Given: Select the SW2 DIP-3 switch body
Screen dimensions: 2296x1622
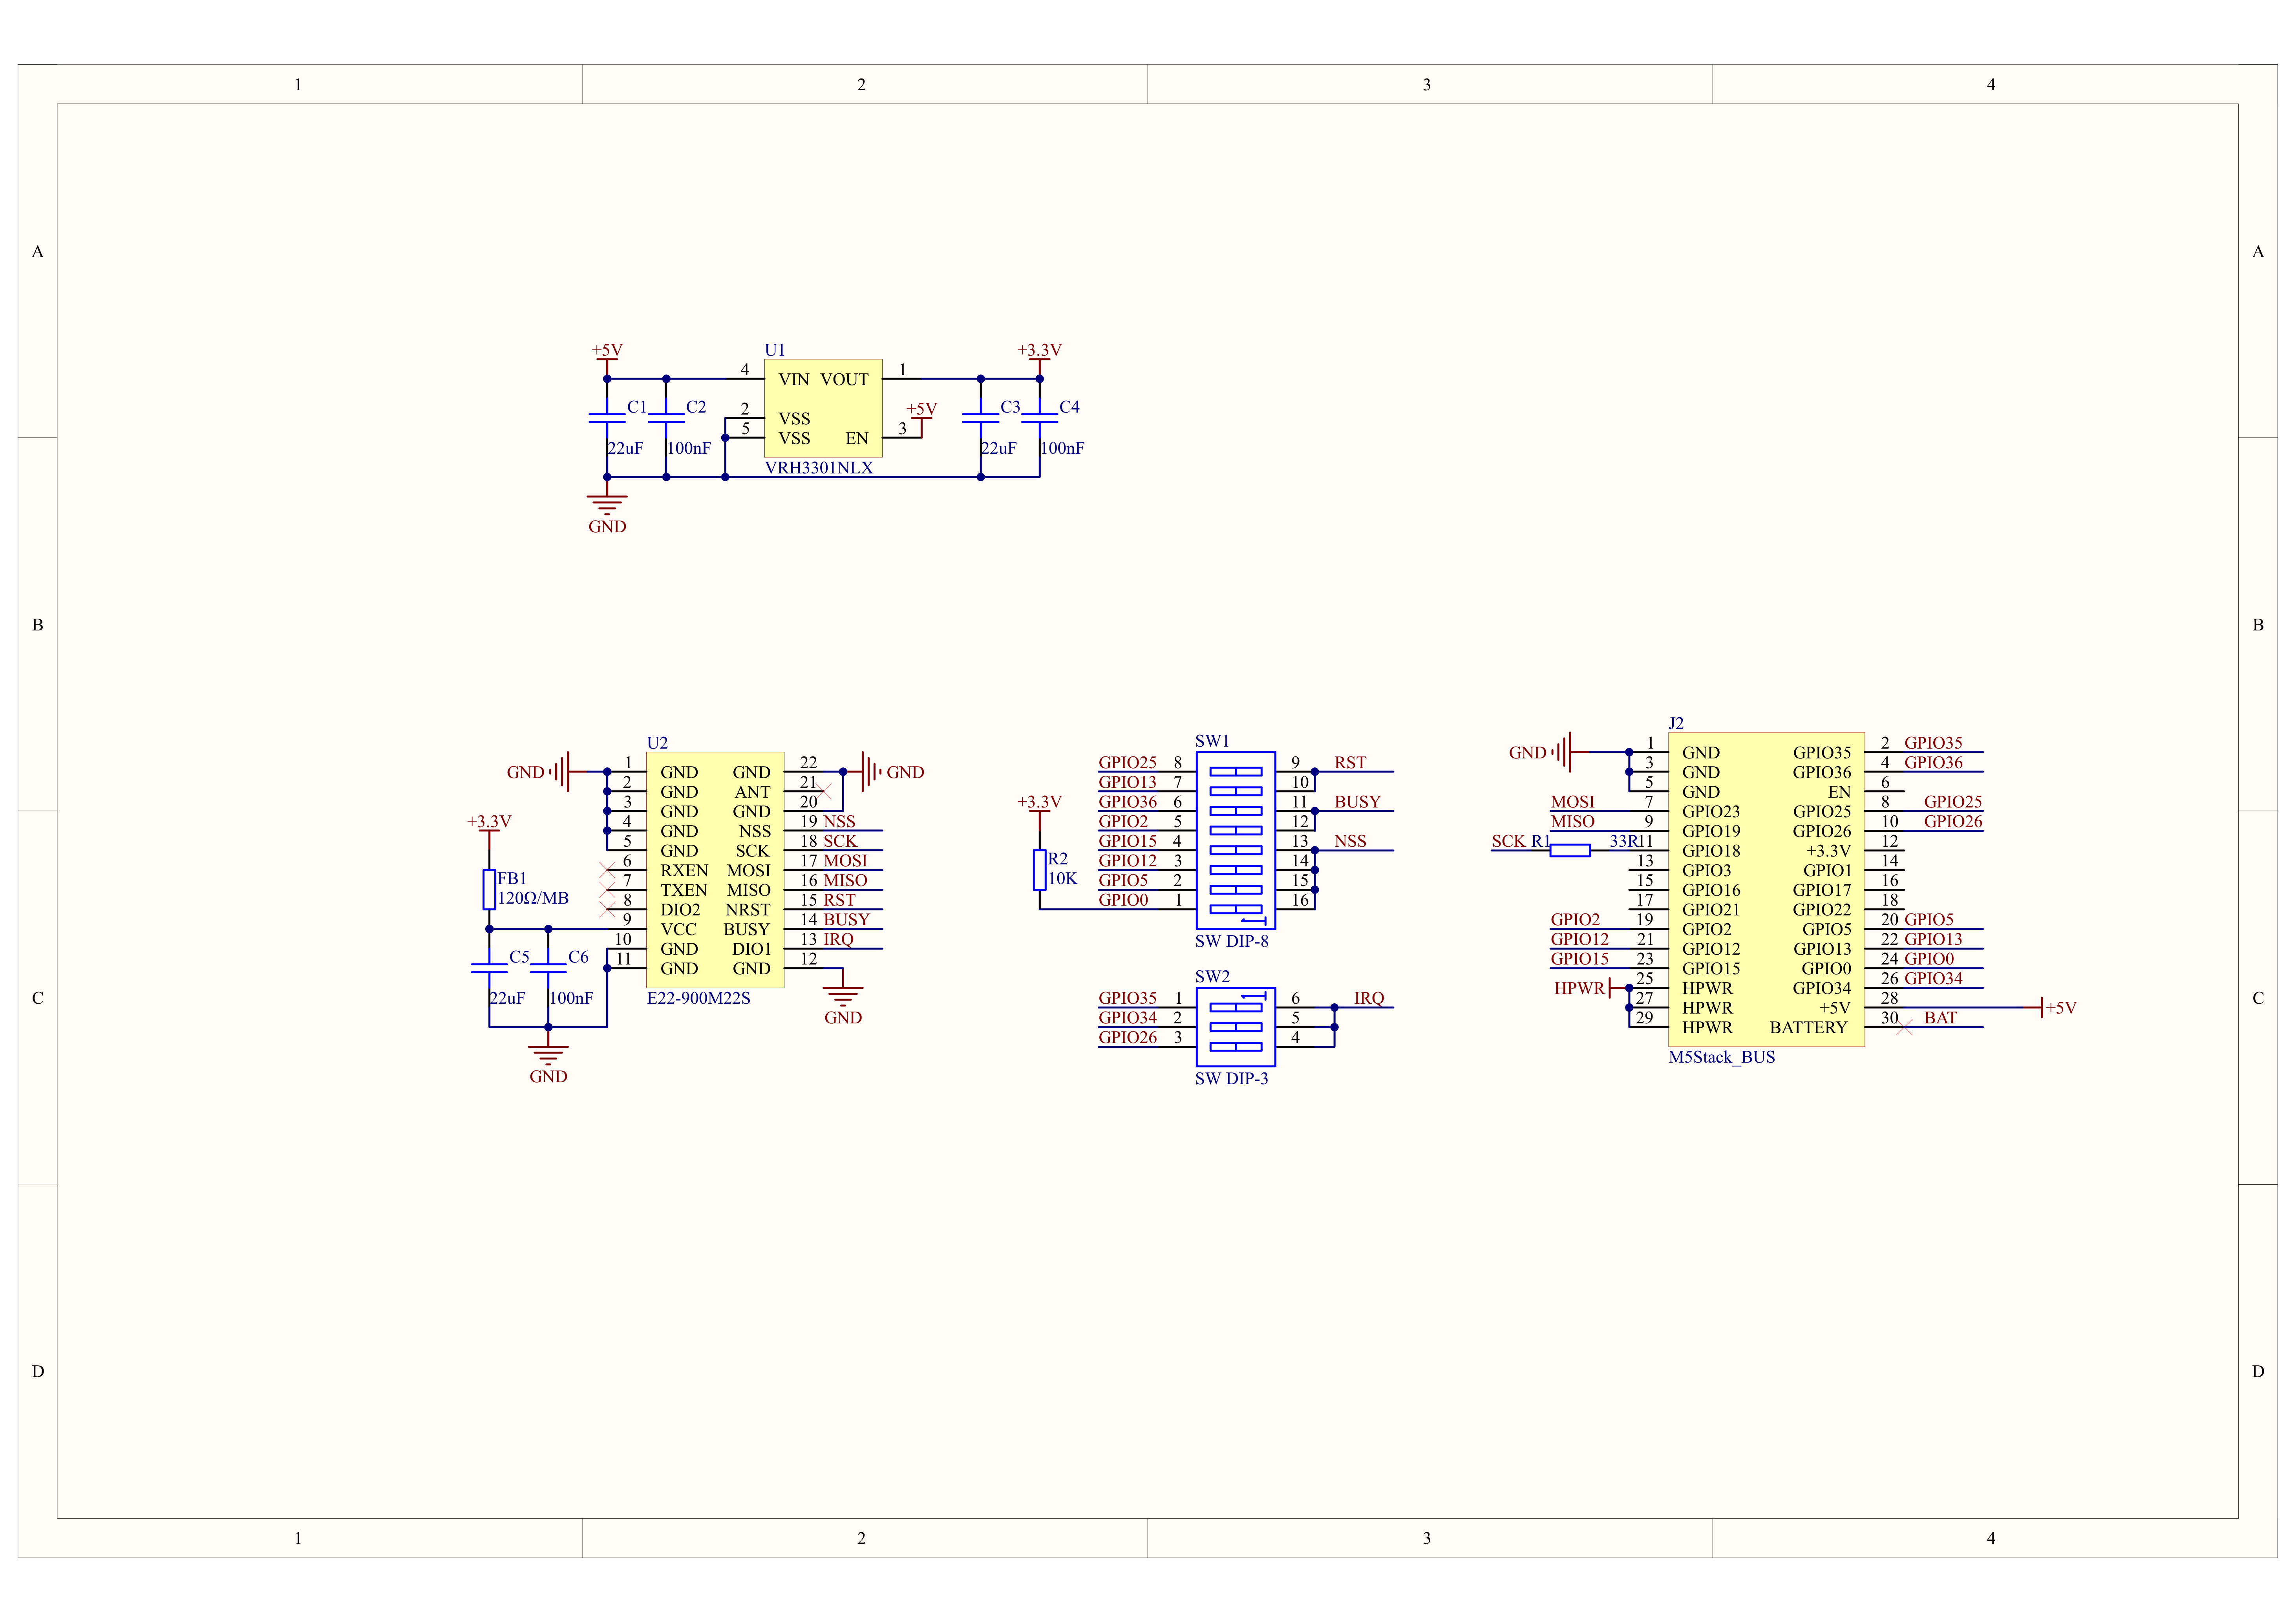Looking at the screenshot, I should point(1236,1027).
